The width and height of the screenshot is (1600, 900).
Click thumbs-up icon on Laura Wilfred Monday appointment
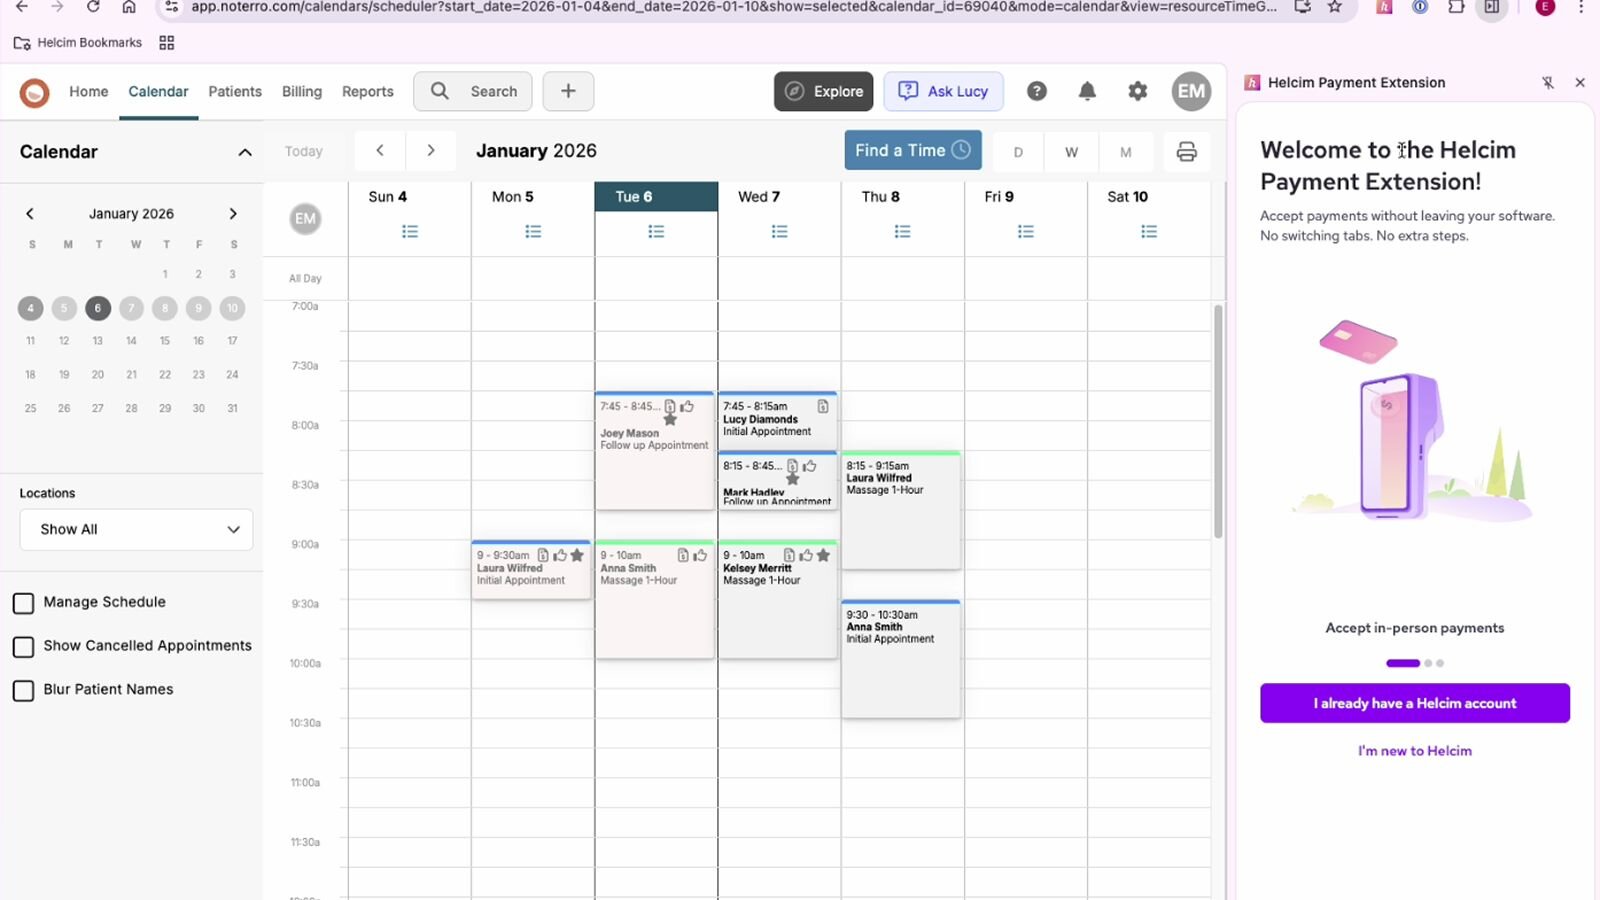(x=560, y=555)
